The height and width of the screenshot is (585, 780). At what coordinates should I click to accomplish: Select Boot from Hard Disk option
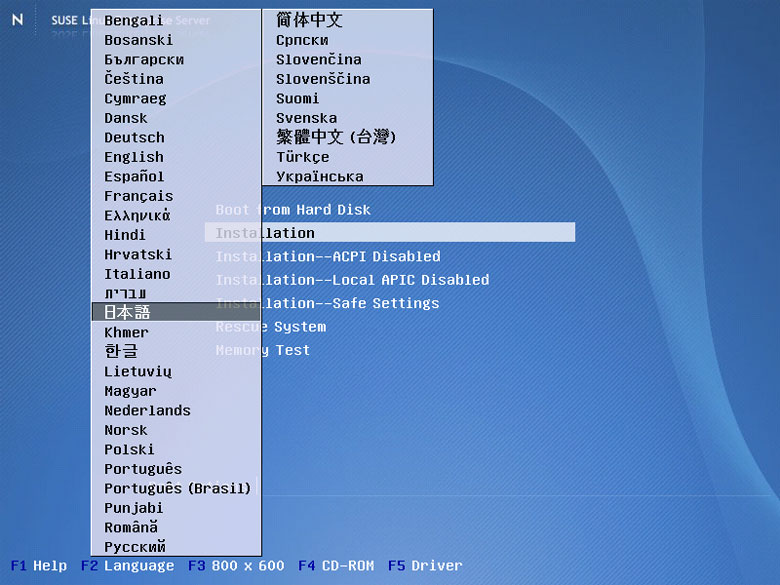(x=293, y=209)
